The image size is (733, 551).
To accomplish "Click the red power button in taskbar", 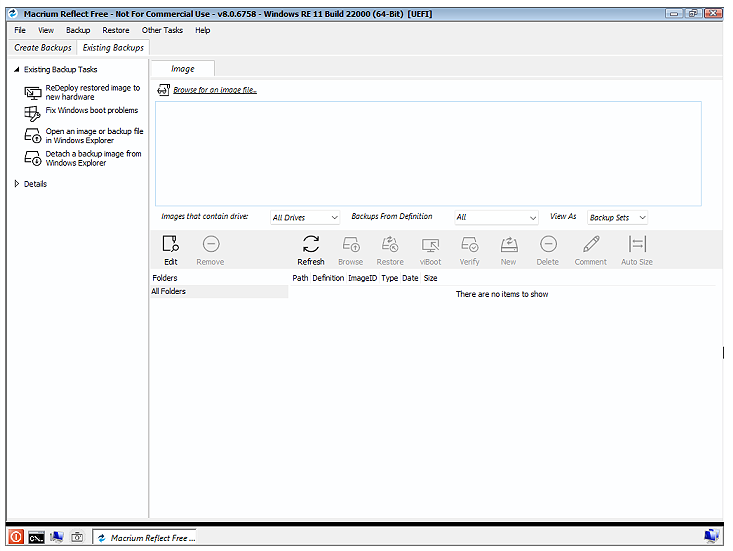I will tap(16, 537).
